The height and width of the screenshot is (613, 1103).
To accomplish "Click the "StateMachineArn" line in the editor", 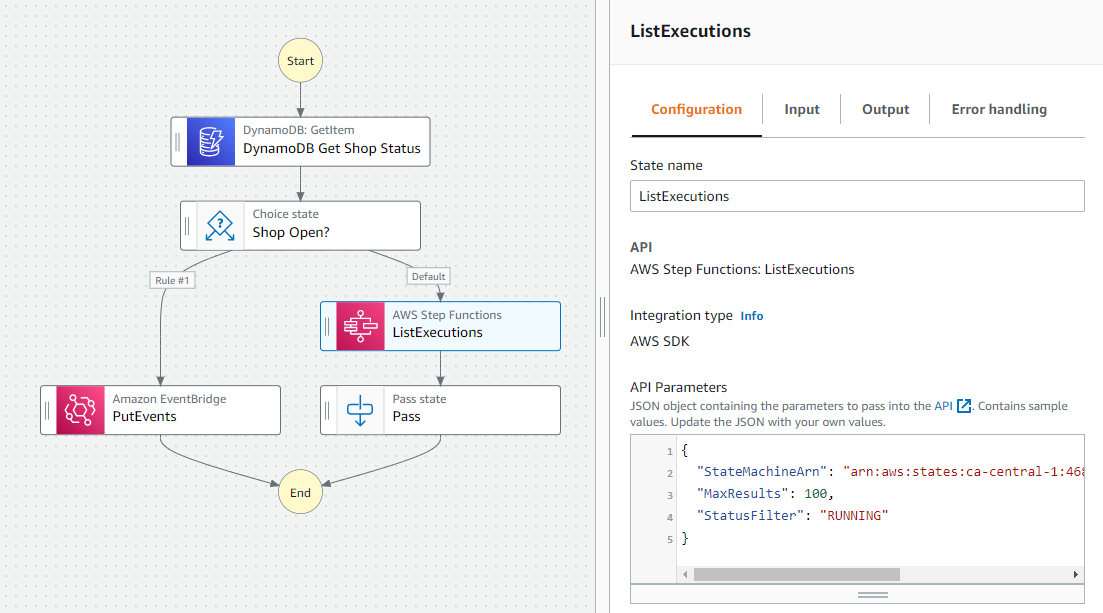I will click(890, 472).
